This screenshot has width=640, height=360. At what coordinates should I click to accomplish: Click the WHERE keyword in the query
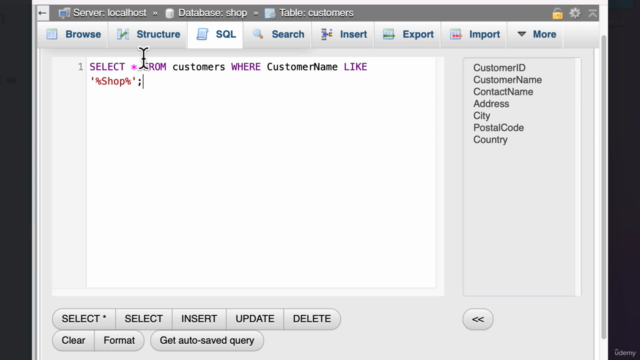(246, 67)
